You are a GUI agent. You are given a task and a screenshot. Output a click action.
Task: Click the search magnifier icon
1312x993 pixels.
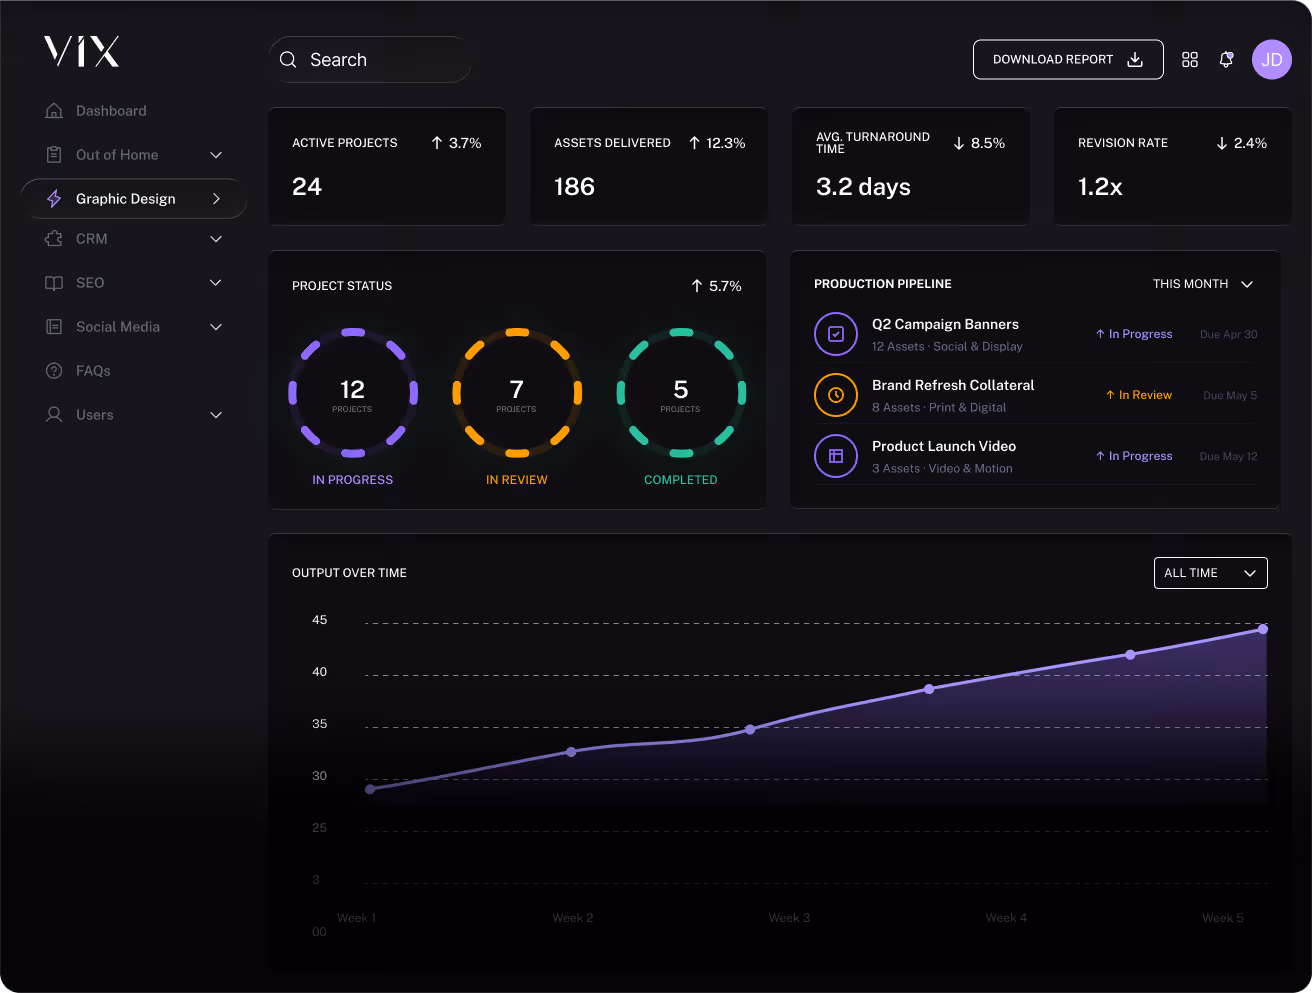[x=288, y=60]
